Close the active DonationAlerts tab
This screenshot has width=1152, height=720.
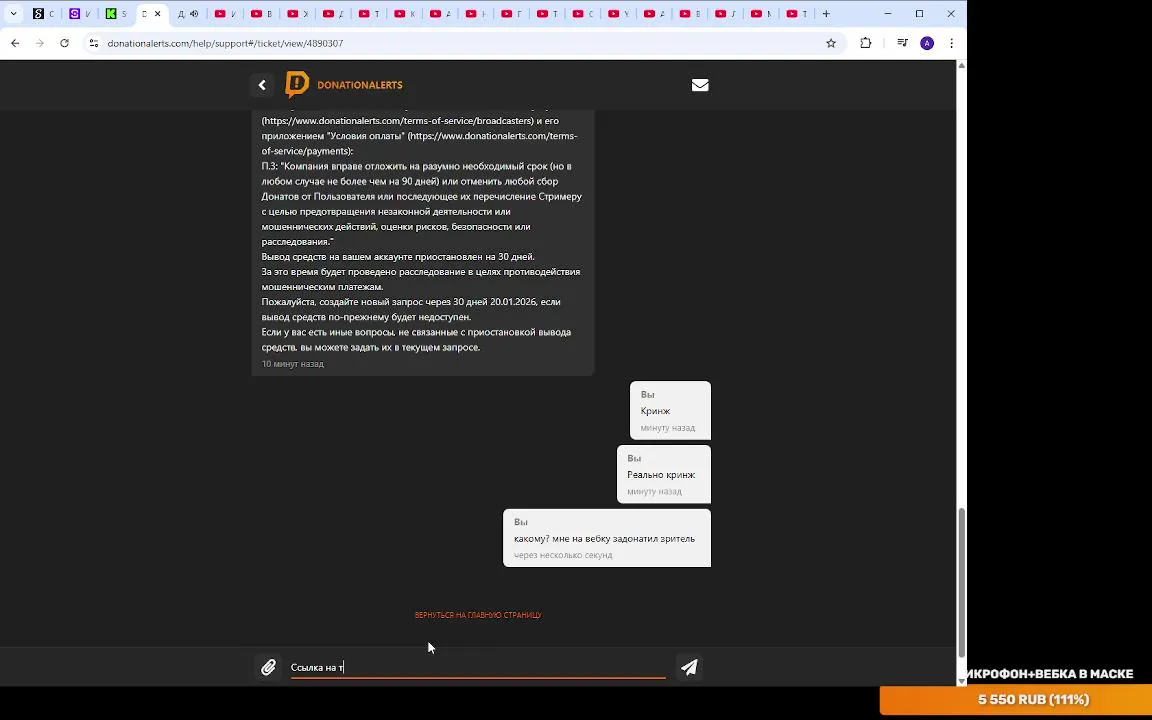coord(157,13)
